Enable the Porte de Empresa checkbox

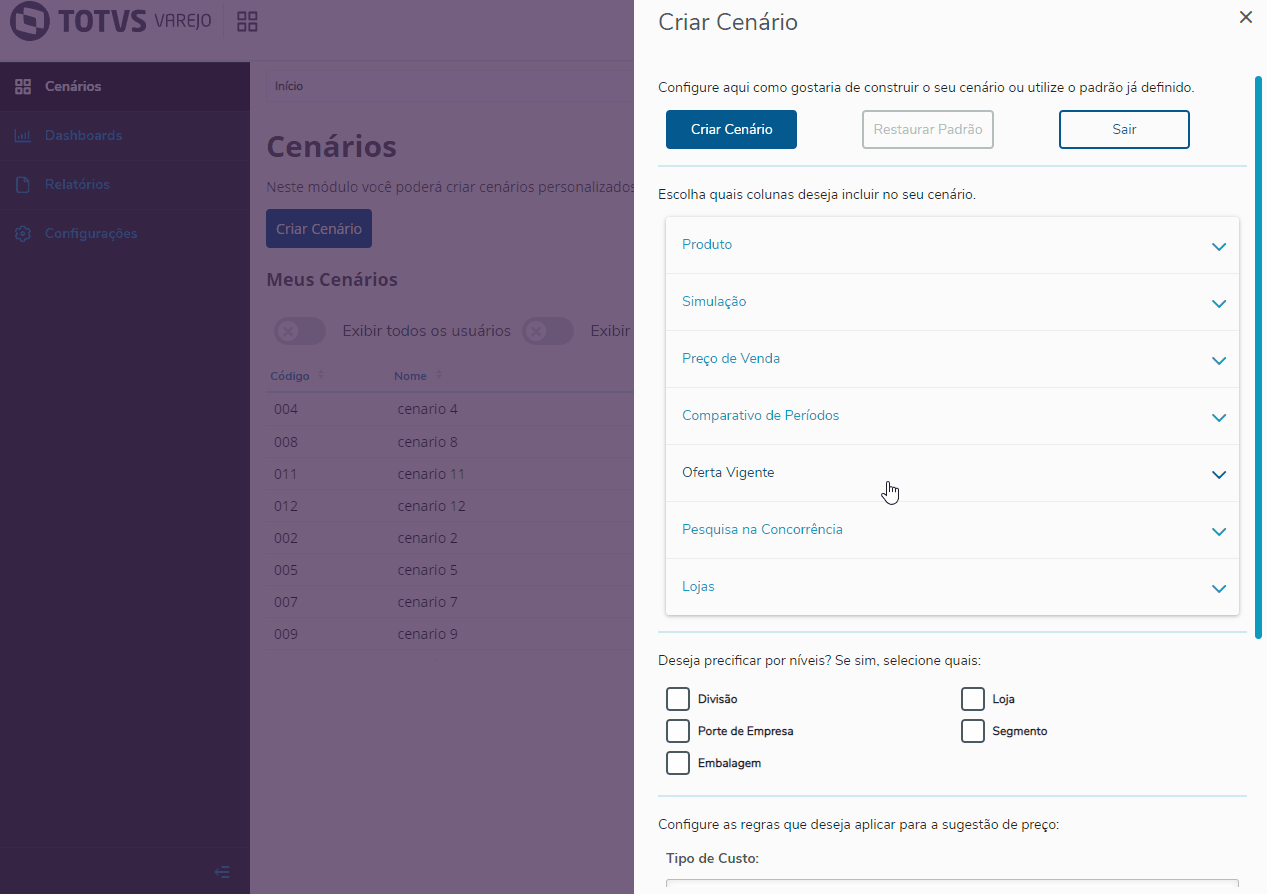(678, 731)
